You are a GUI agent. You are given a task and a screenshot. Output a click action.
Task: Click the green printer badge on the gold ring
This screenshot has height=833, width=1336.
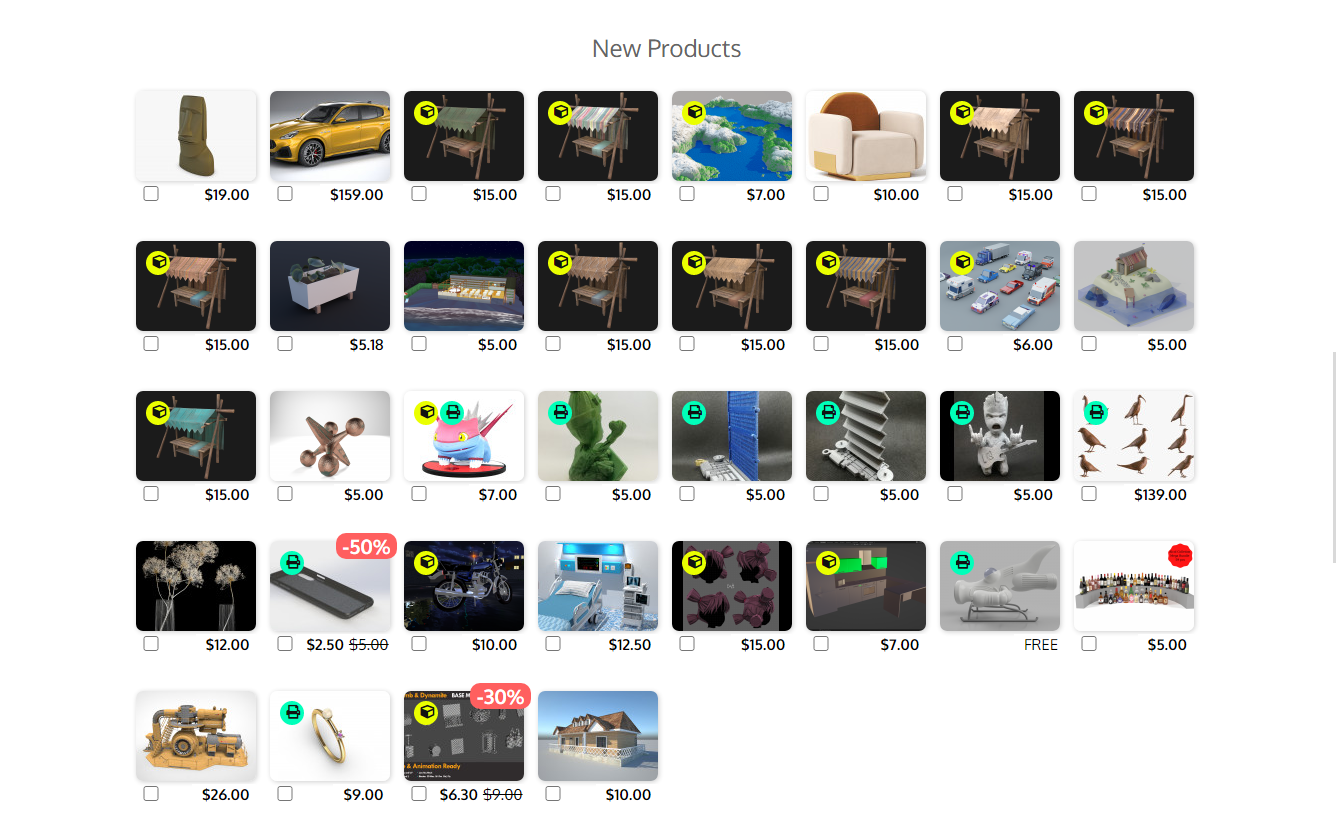292,713
